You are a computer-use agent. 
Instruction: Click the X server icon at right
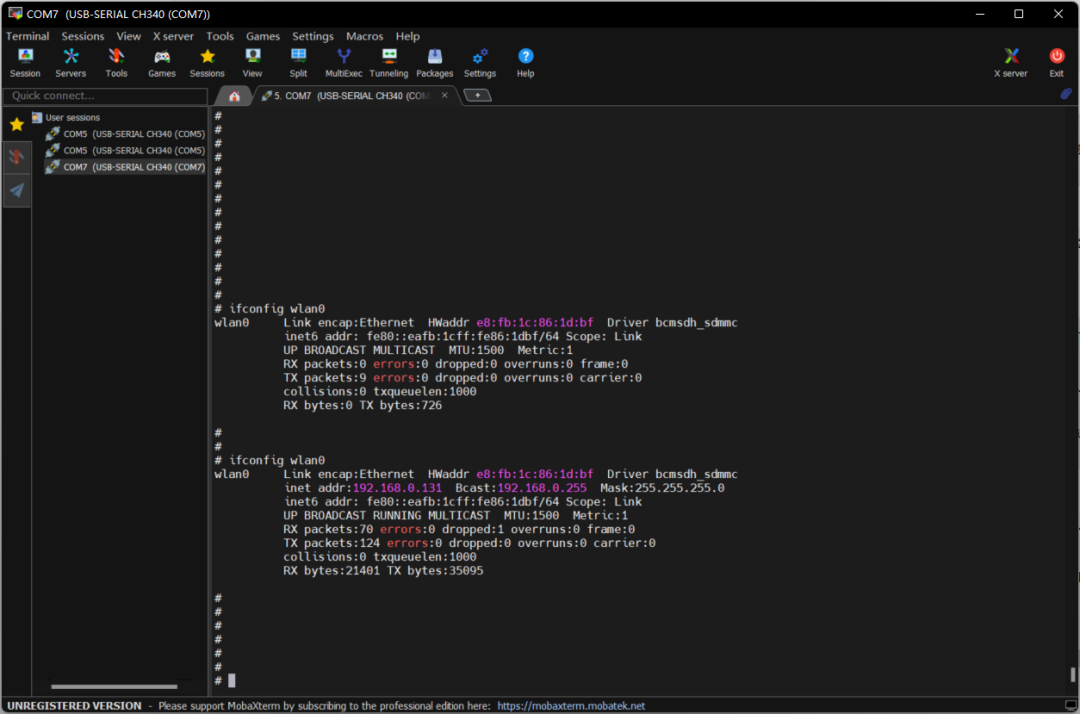1010,63
